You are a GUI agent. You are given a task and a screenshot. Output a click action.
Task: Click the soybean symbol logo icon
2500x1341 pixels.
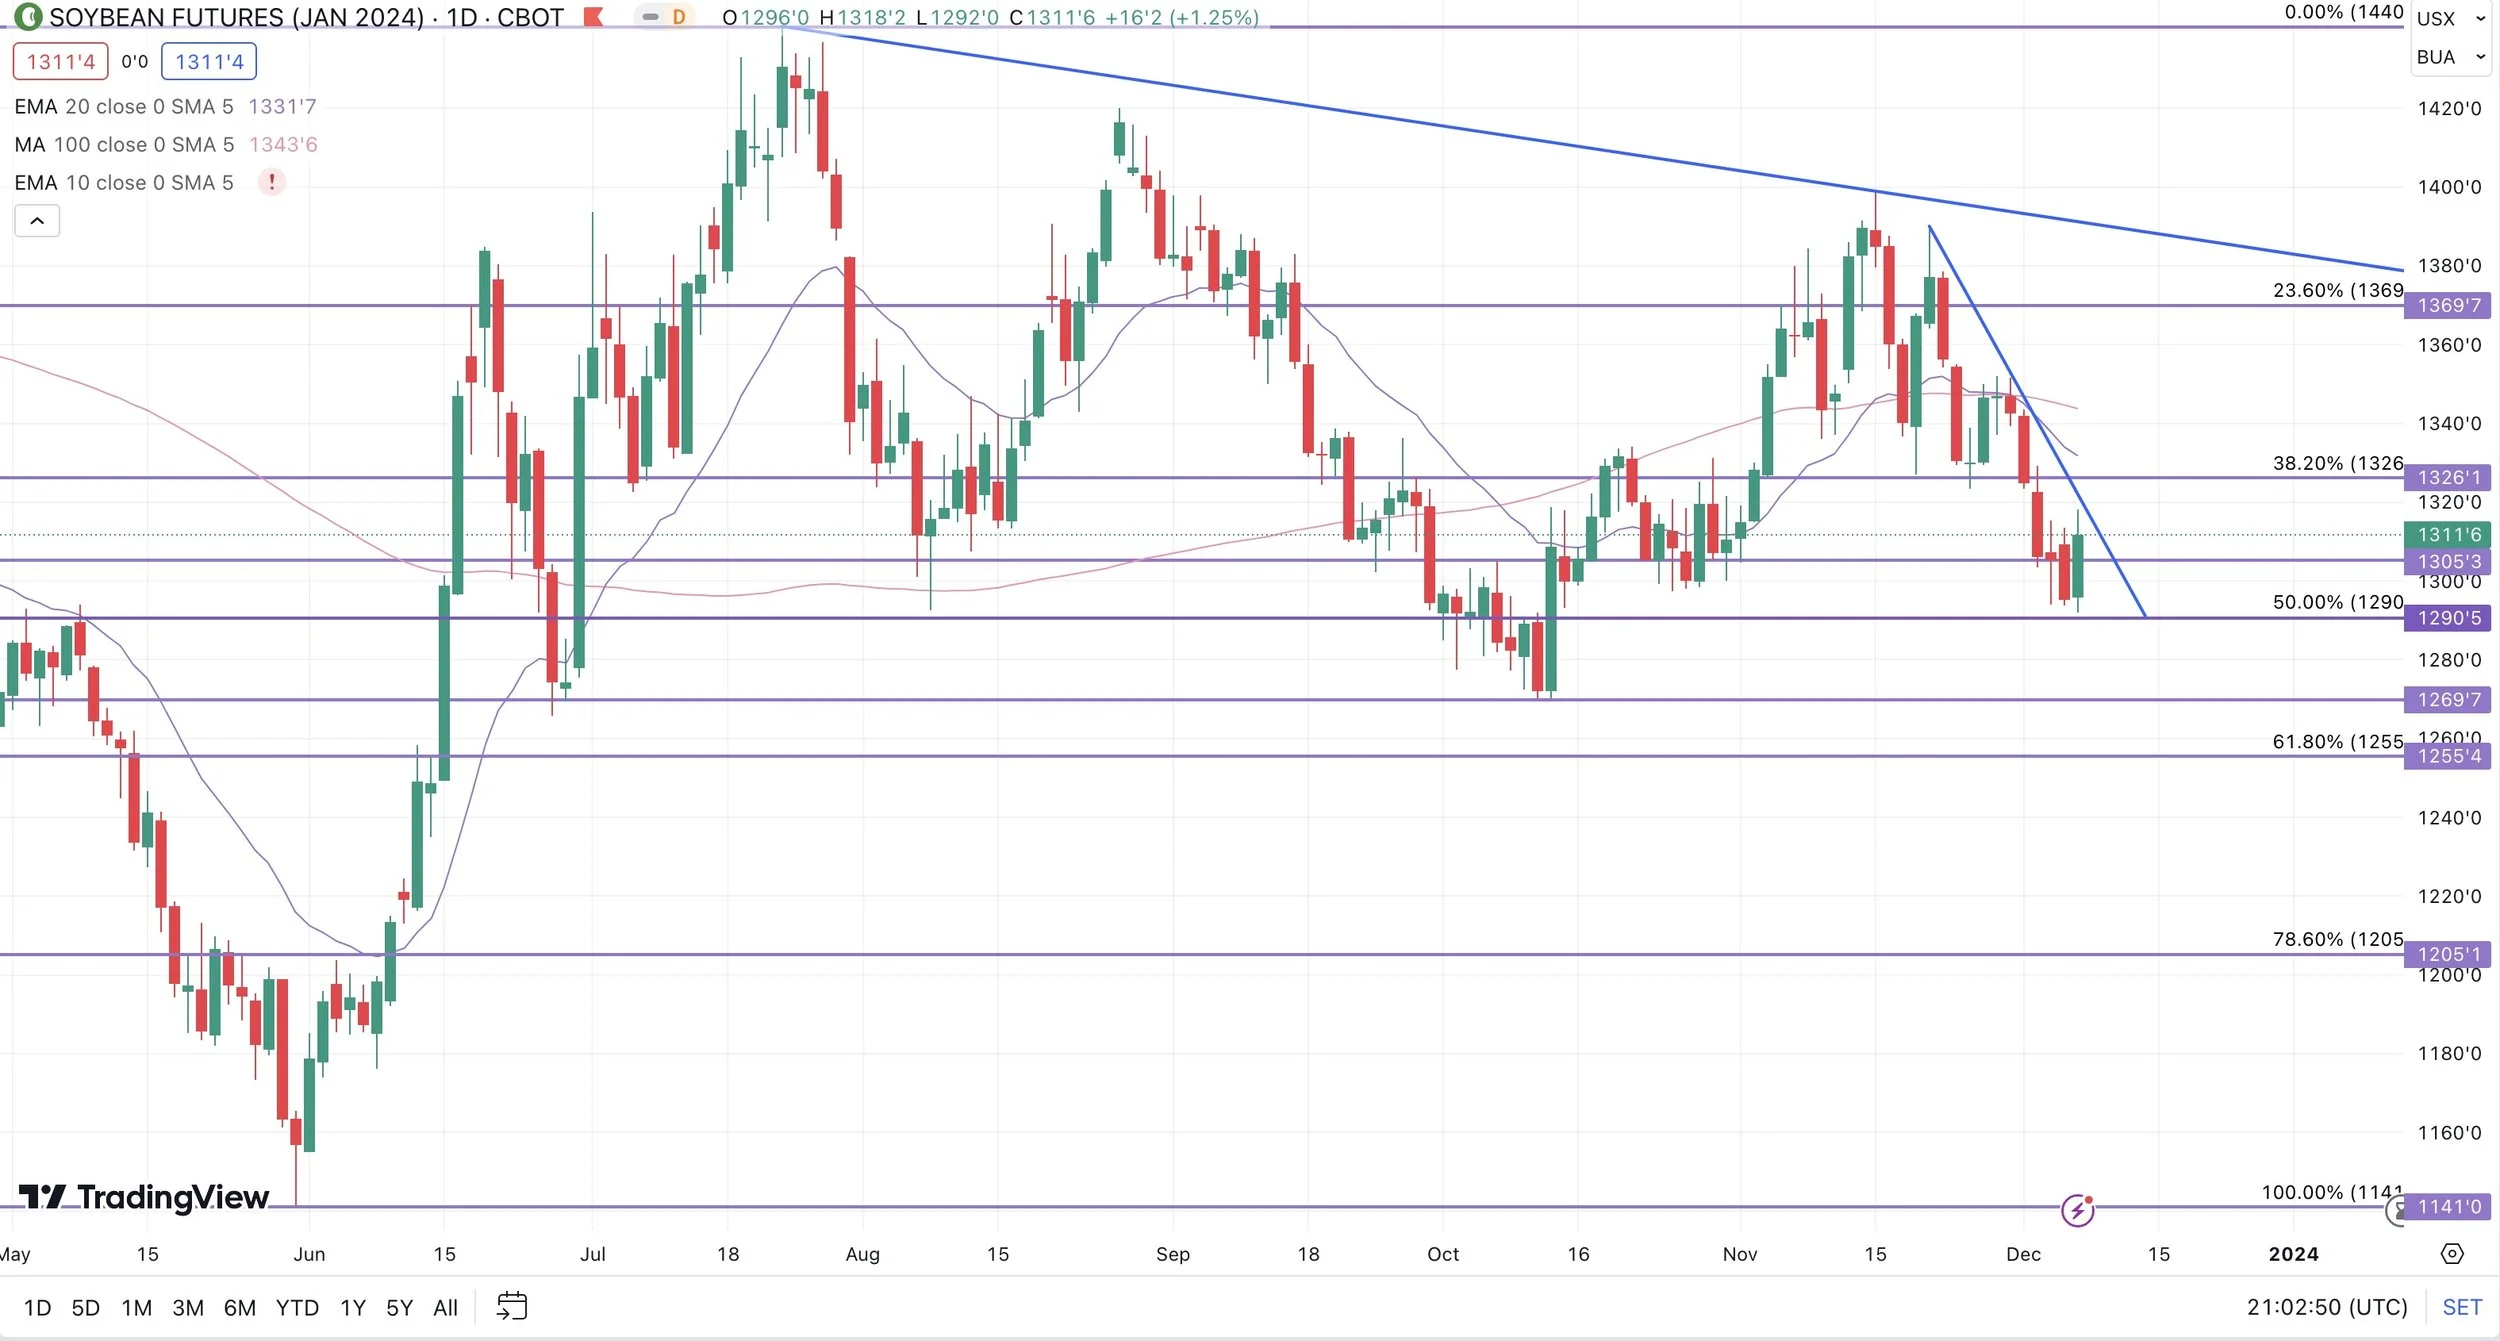point(28,17)
